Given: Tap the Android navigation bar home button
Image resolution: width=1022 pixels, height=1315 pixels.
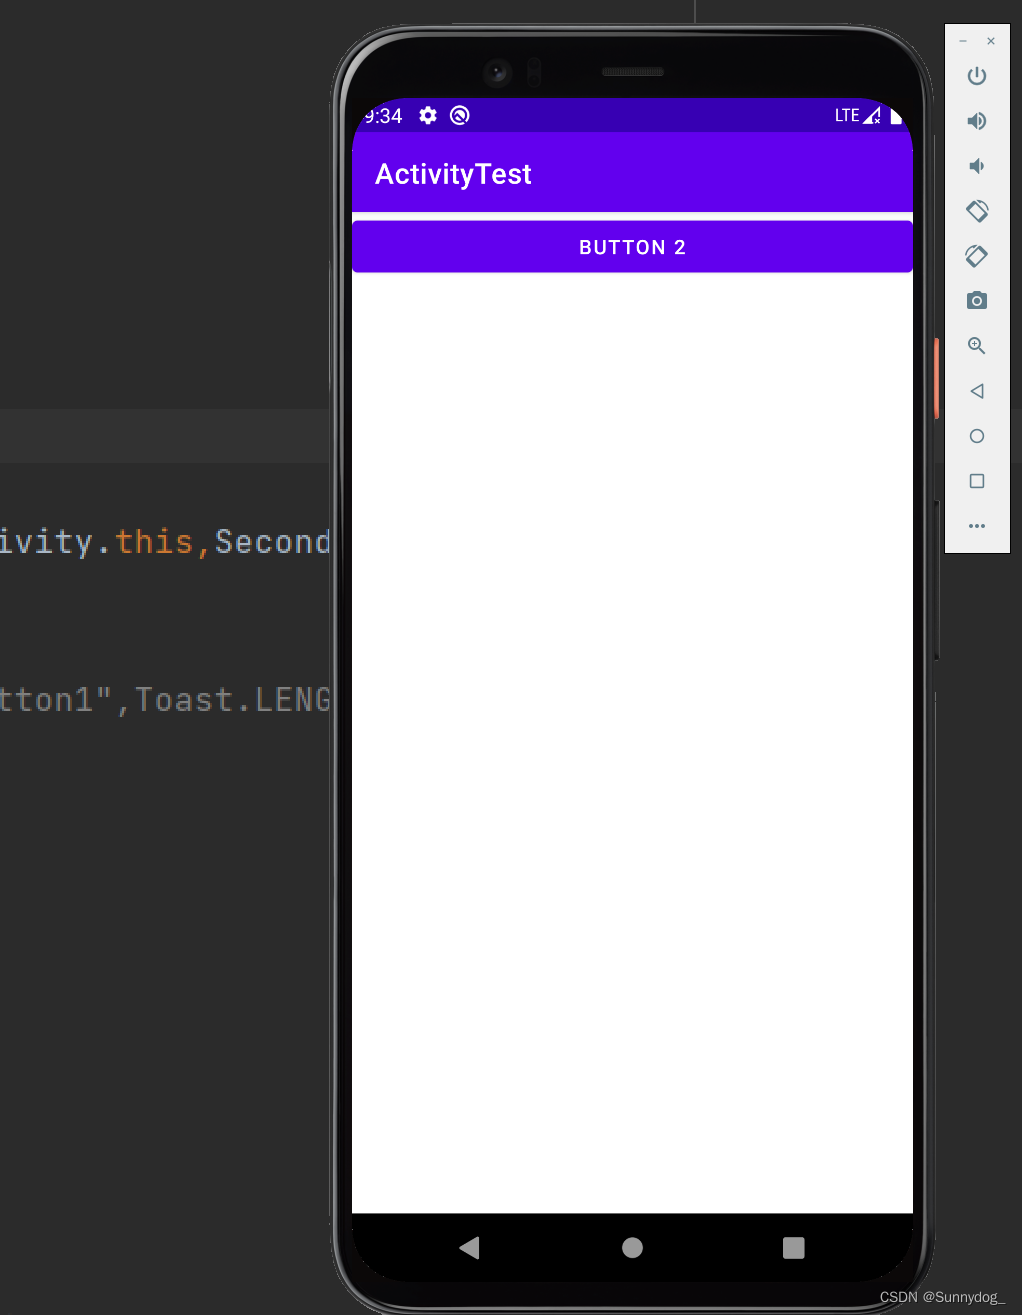Looking at the screenshot, I should point(632,1247).
